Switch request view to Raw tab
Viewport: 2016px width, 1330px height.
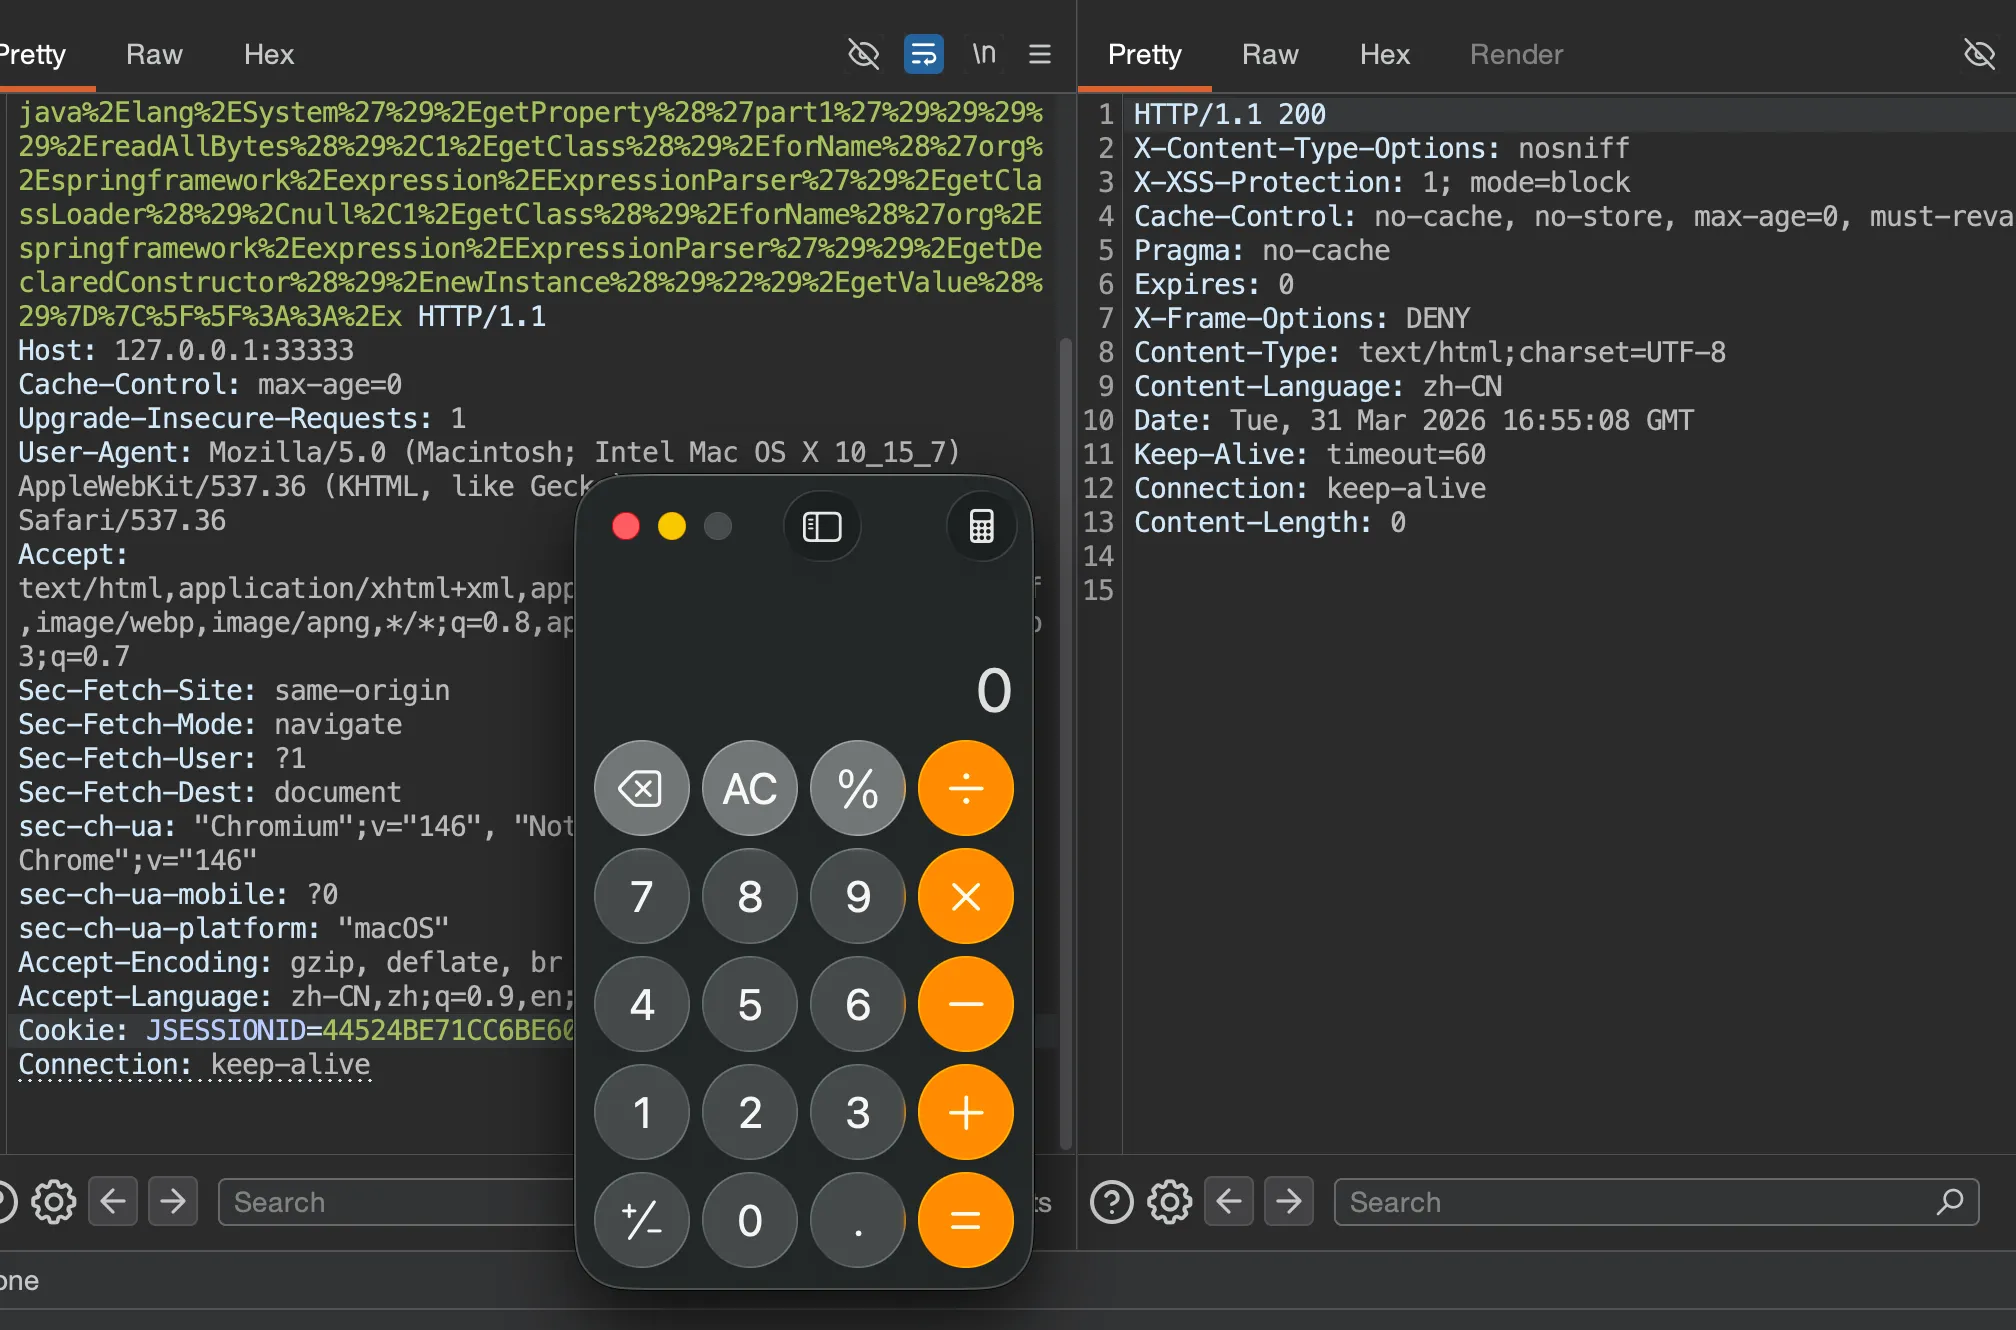point(154,54)
